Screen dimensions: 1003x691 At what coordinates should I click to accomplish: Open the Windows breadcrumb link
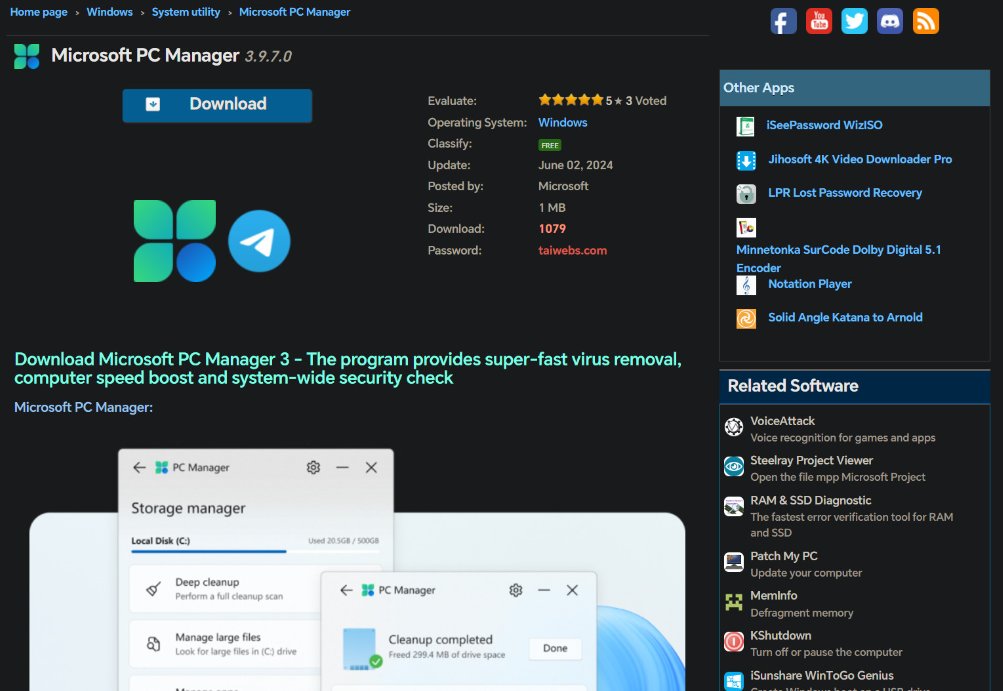(109, 12)
